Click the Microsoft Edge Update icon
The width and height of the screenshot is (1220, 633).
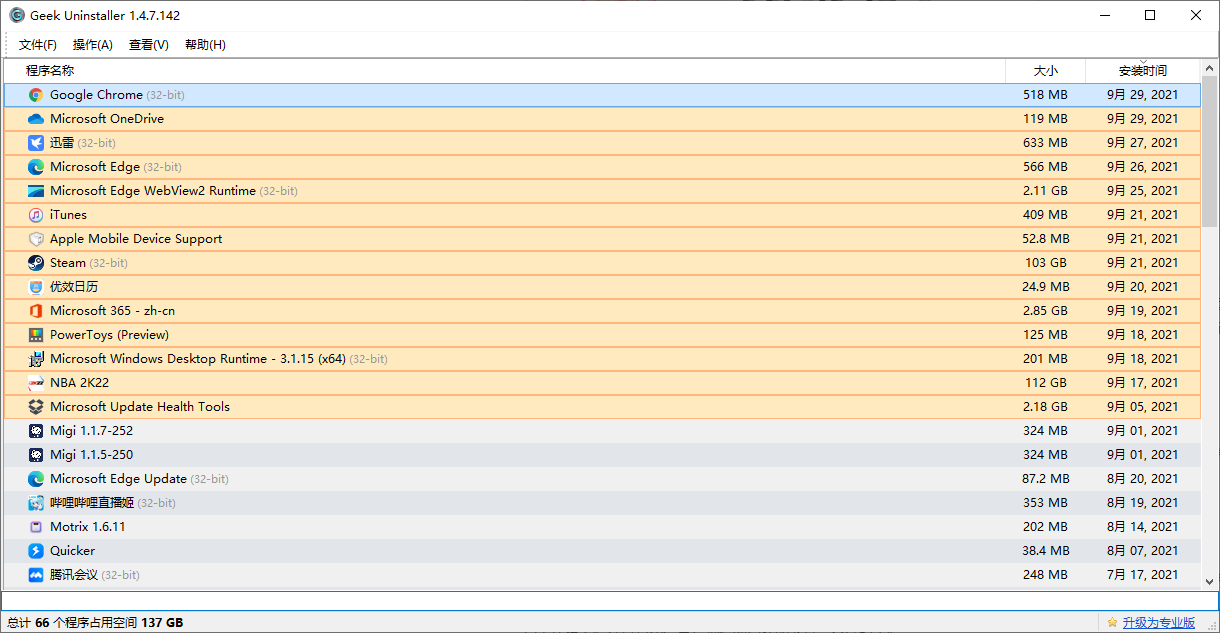(36, 479)
